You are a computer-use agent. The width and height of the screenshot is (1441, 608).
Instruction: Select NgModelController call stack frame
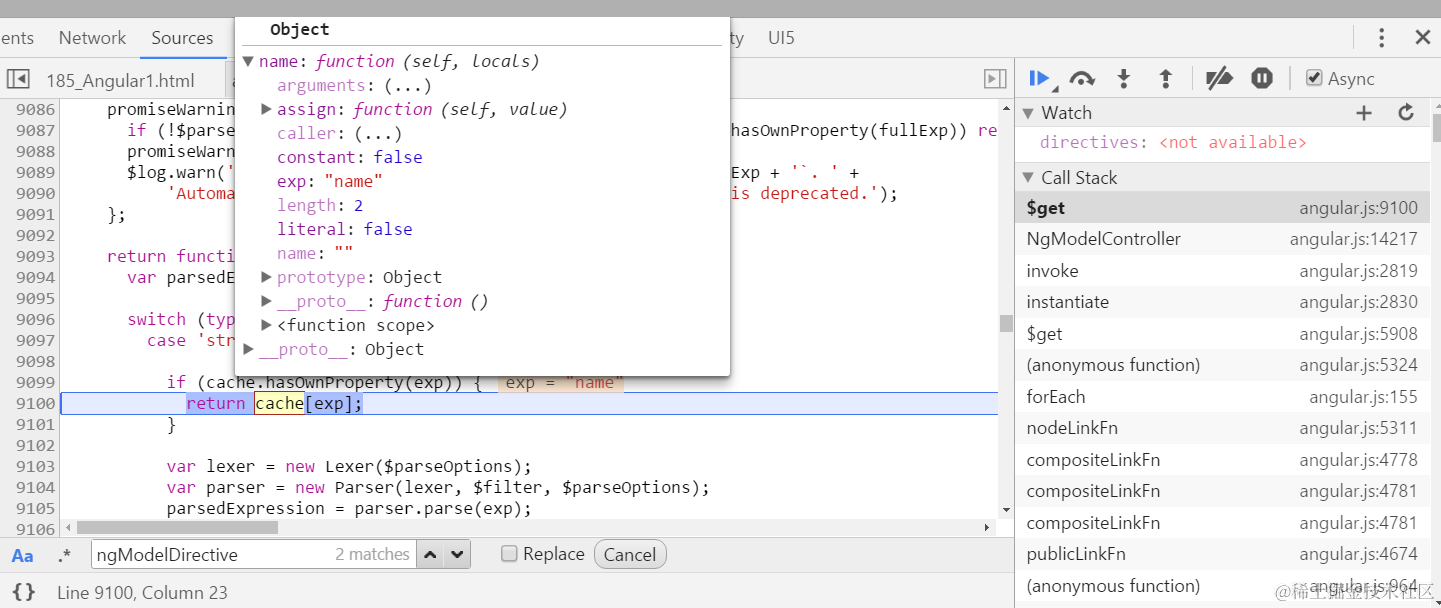(1222, 239)
